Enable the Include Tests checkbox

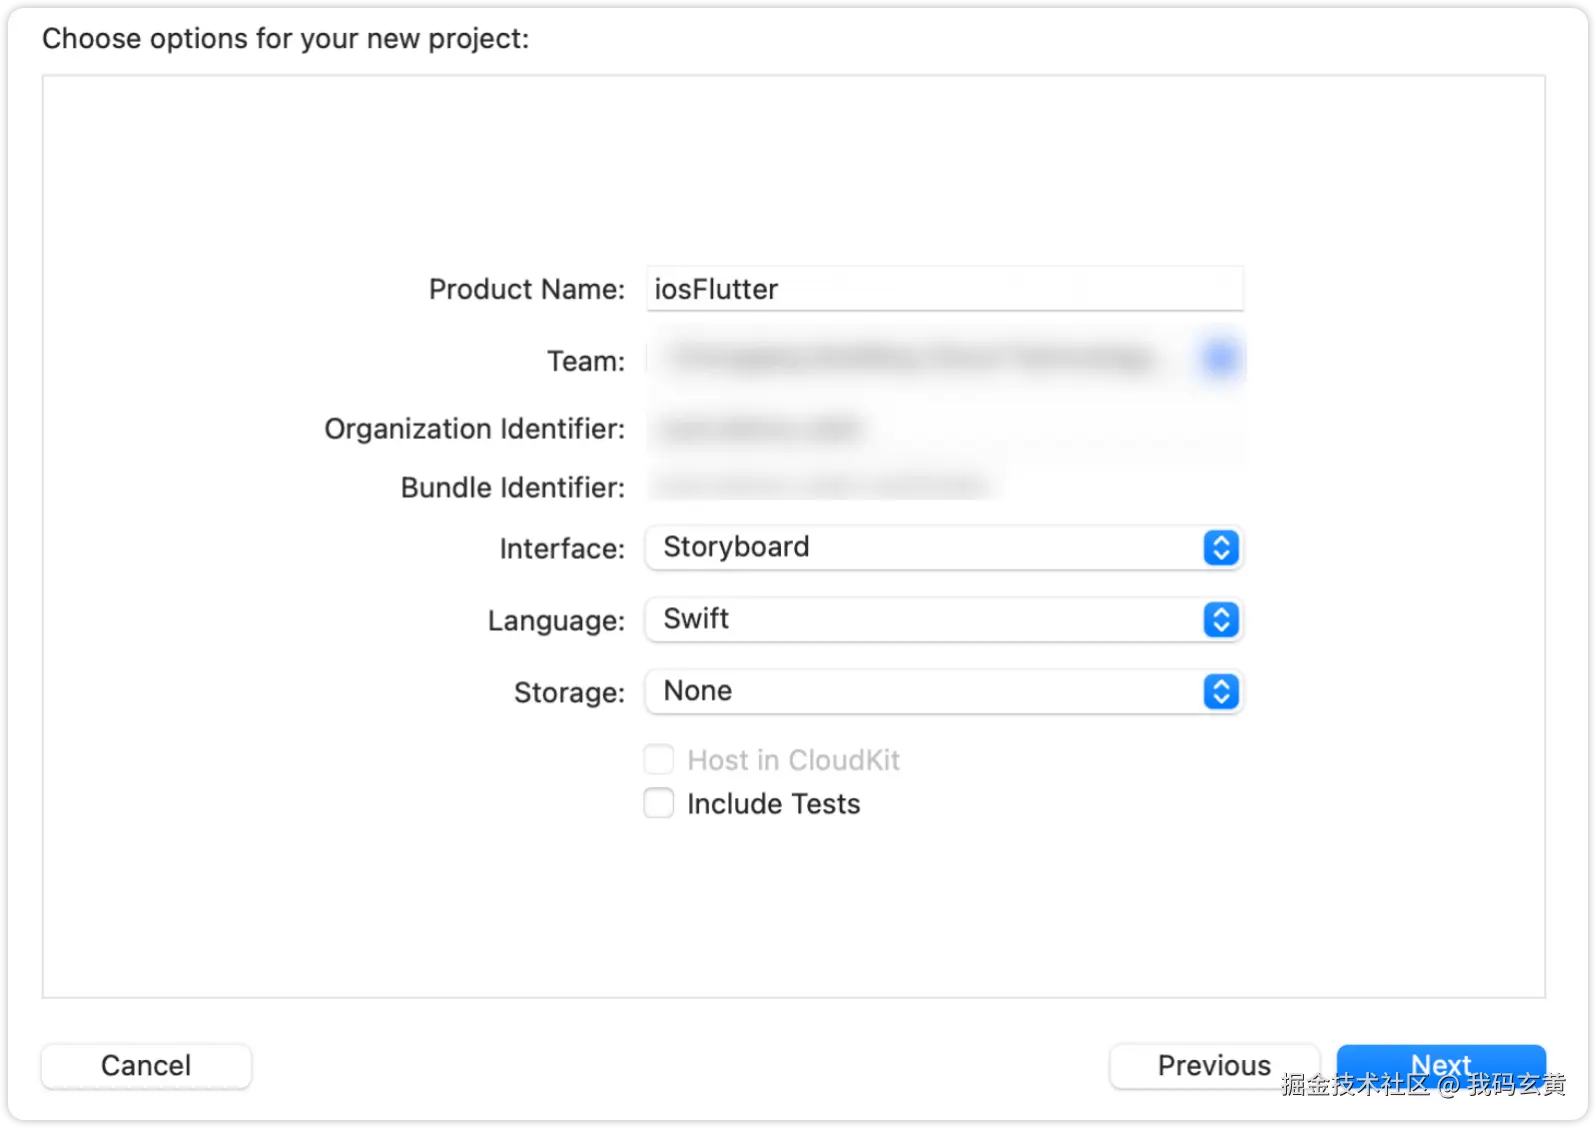[x=659, y=803]
